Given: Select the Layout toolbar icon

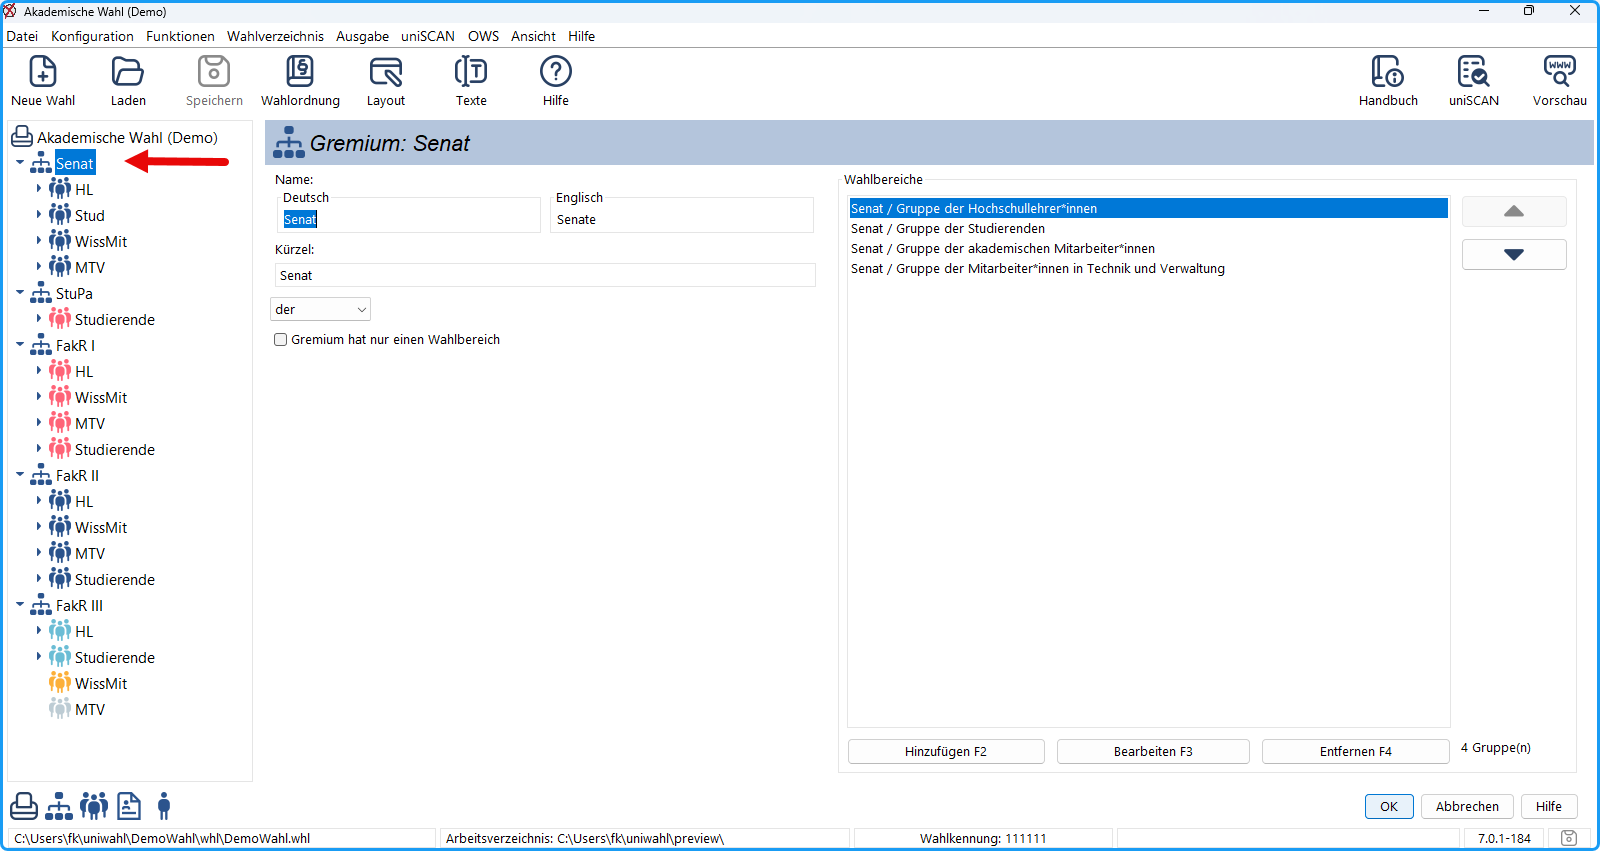Looking at the screenshot, I should pyautogui.click(x=386, y=72).
